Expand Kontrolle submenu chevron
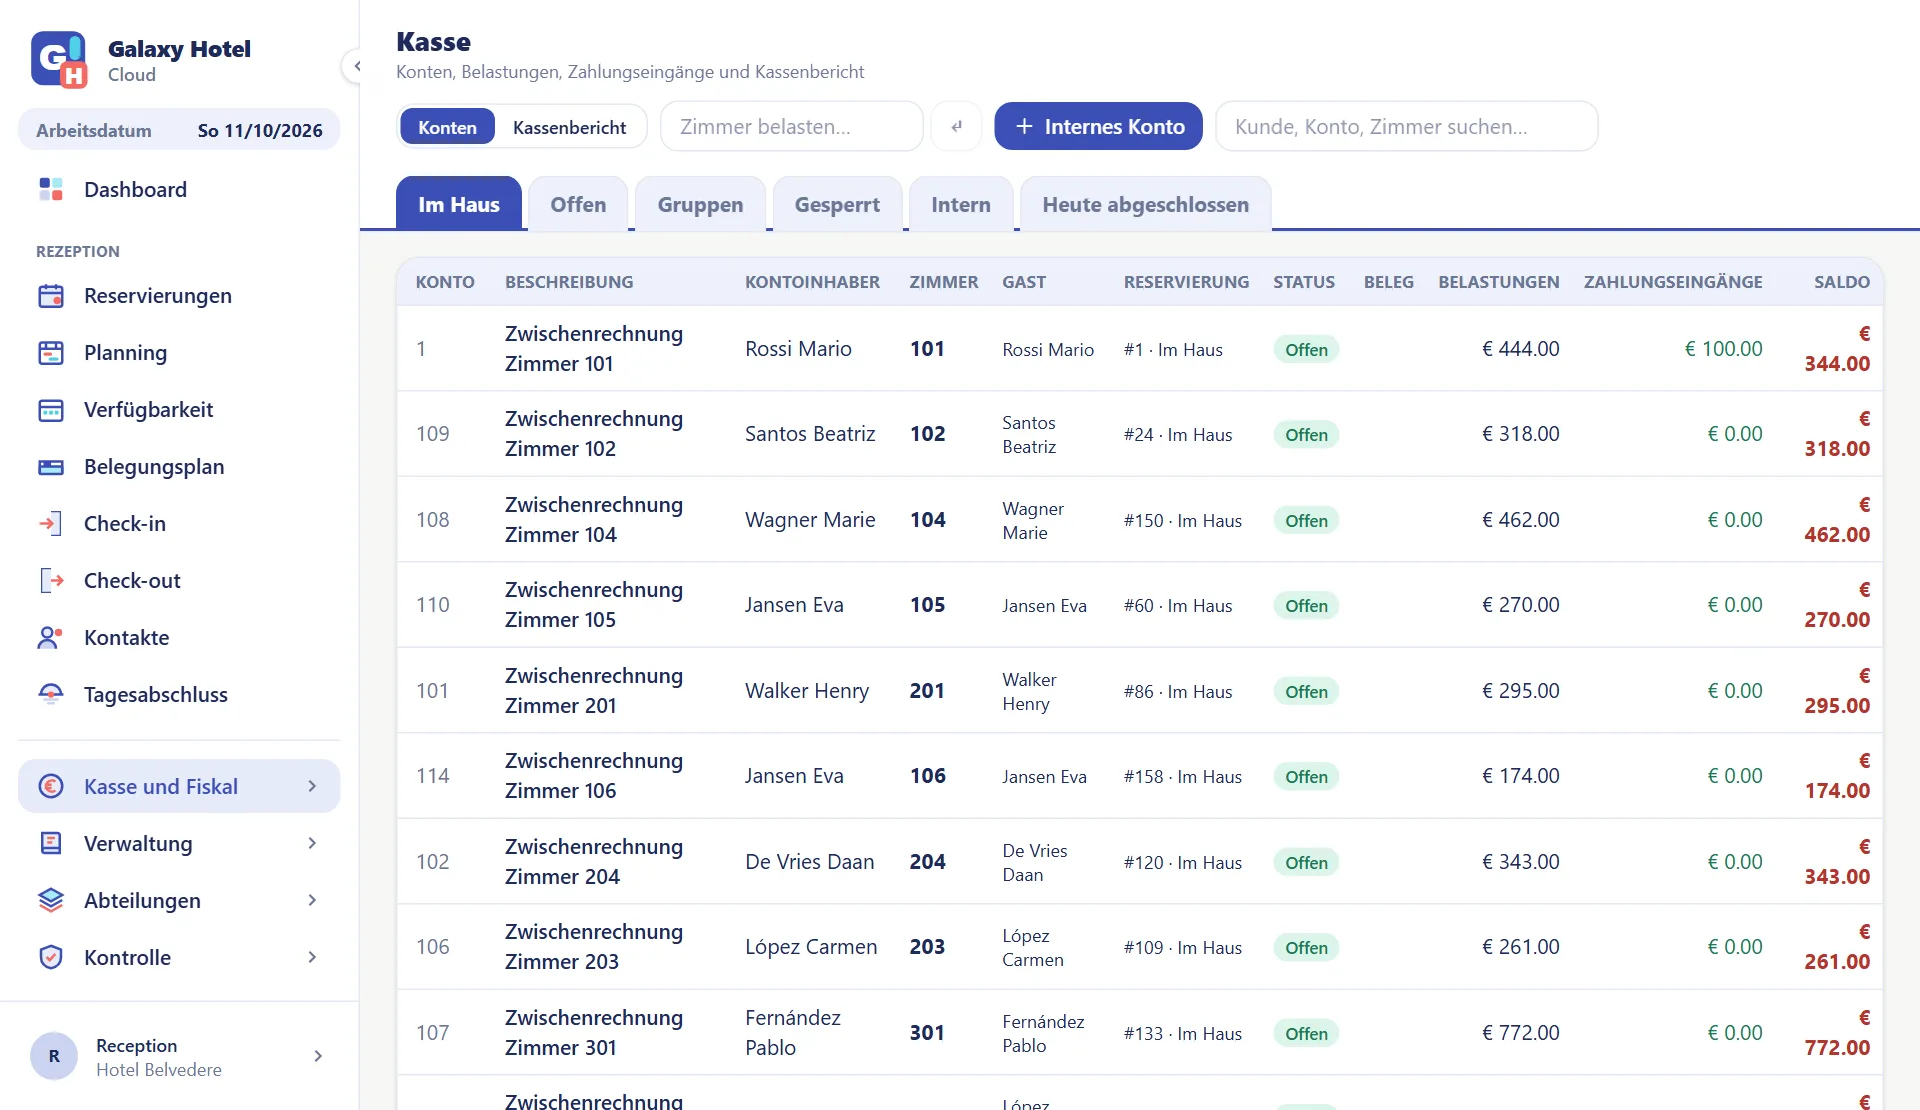The height and width of the screenshot is (1110, 1920). coord(312,958)
